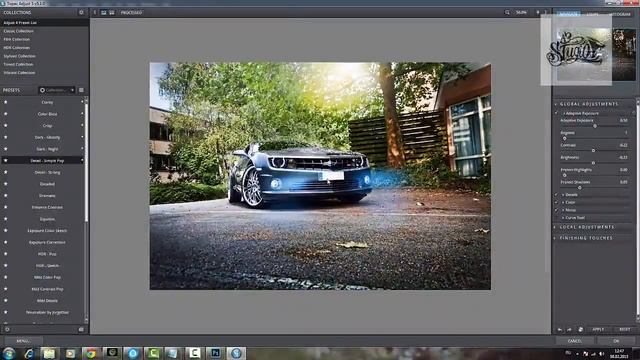Toggle favorite star for Crisp preset
This screenshot has width=640, height=360.
click(5, 126)
